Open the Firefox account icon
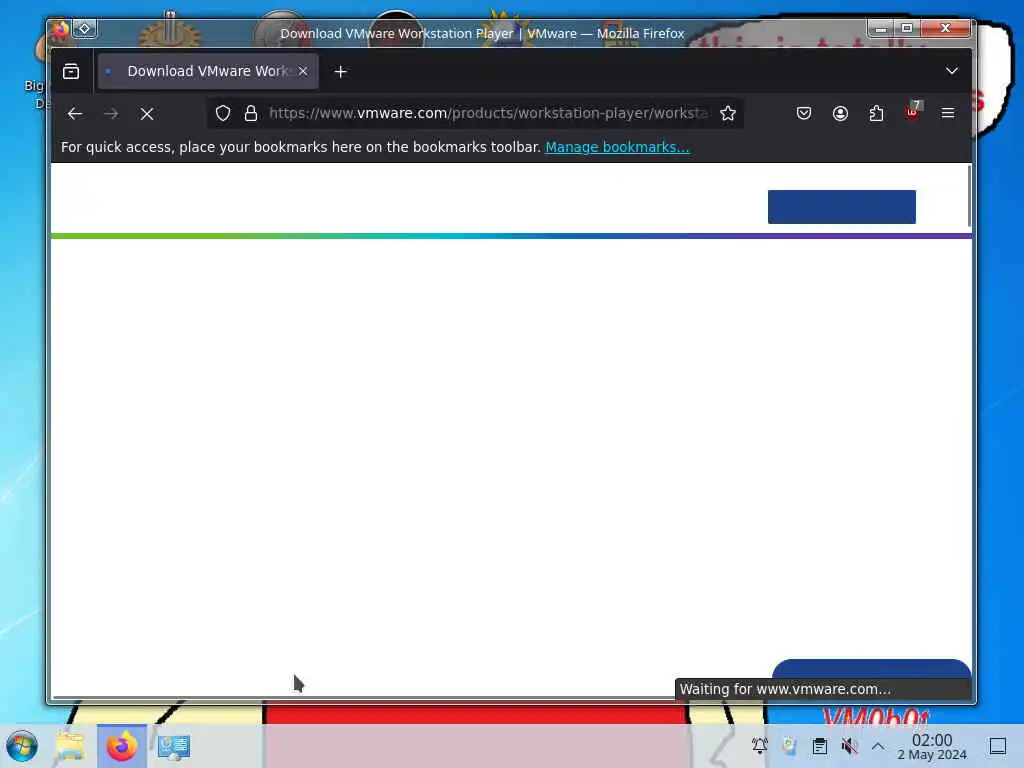The image size is (1024, 768). [x=840, y=114]
